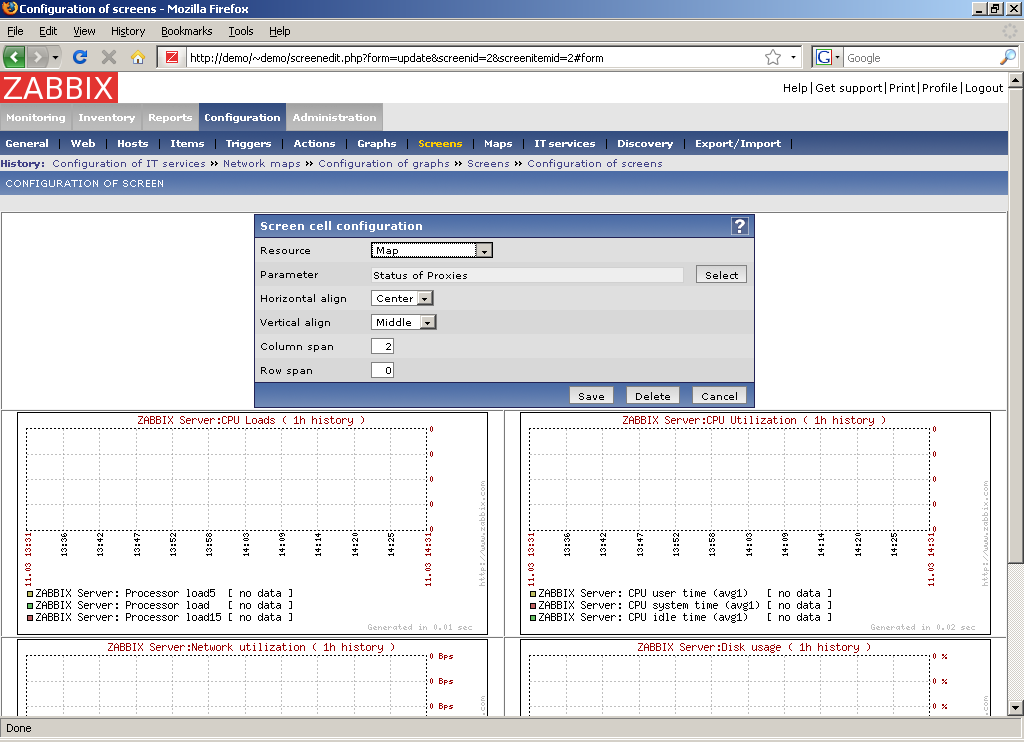Go forward with the Forward arrow
This screenshot has width=1024, height=742.
click(x=37, y=57)
